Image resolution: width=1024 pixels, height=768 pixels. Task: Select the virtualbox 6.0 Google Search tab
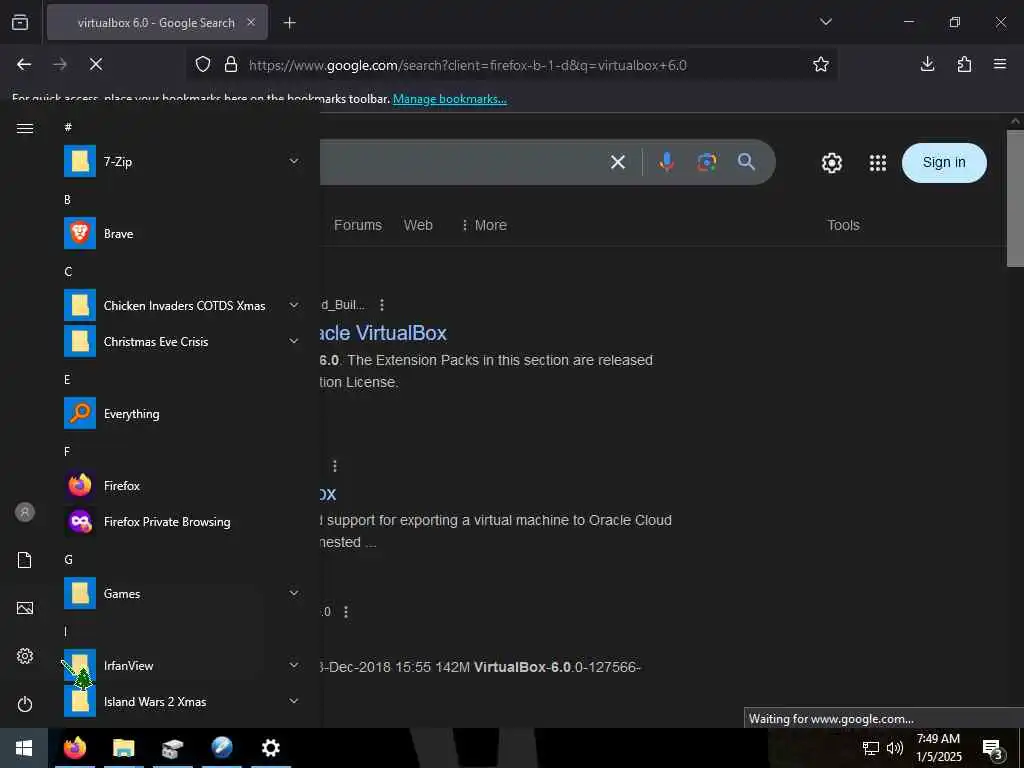[x=157, y=23]
